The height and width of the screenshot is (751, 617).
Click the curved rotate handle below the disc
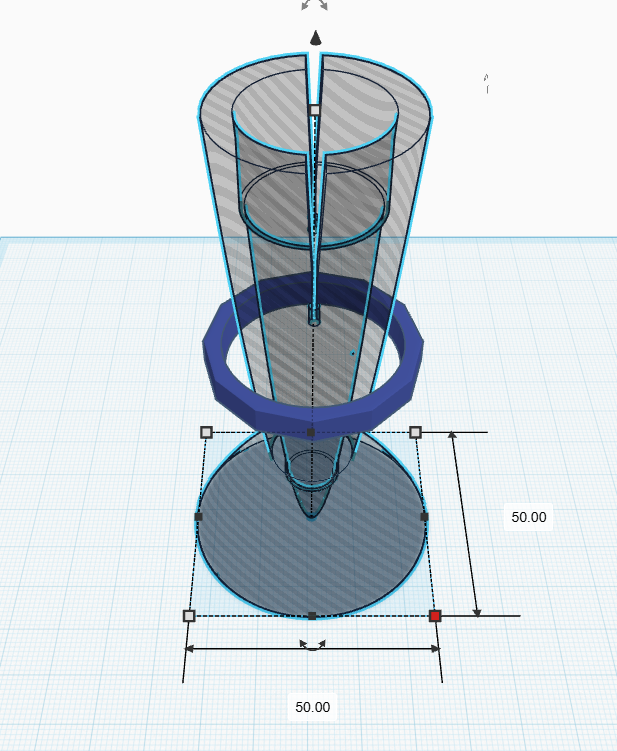click(x=313, y=645)
